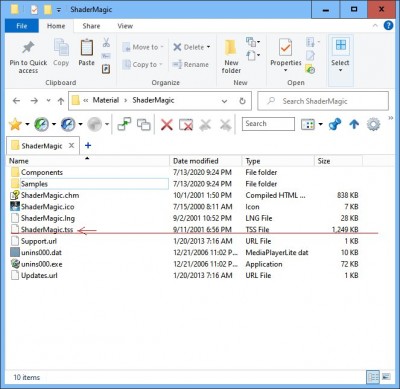Click the red X delete toolbar icon

[167, 125]
